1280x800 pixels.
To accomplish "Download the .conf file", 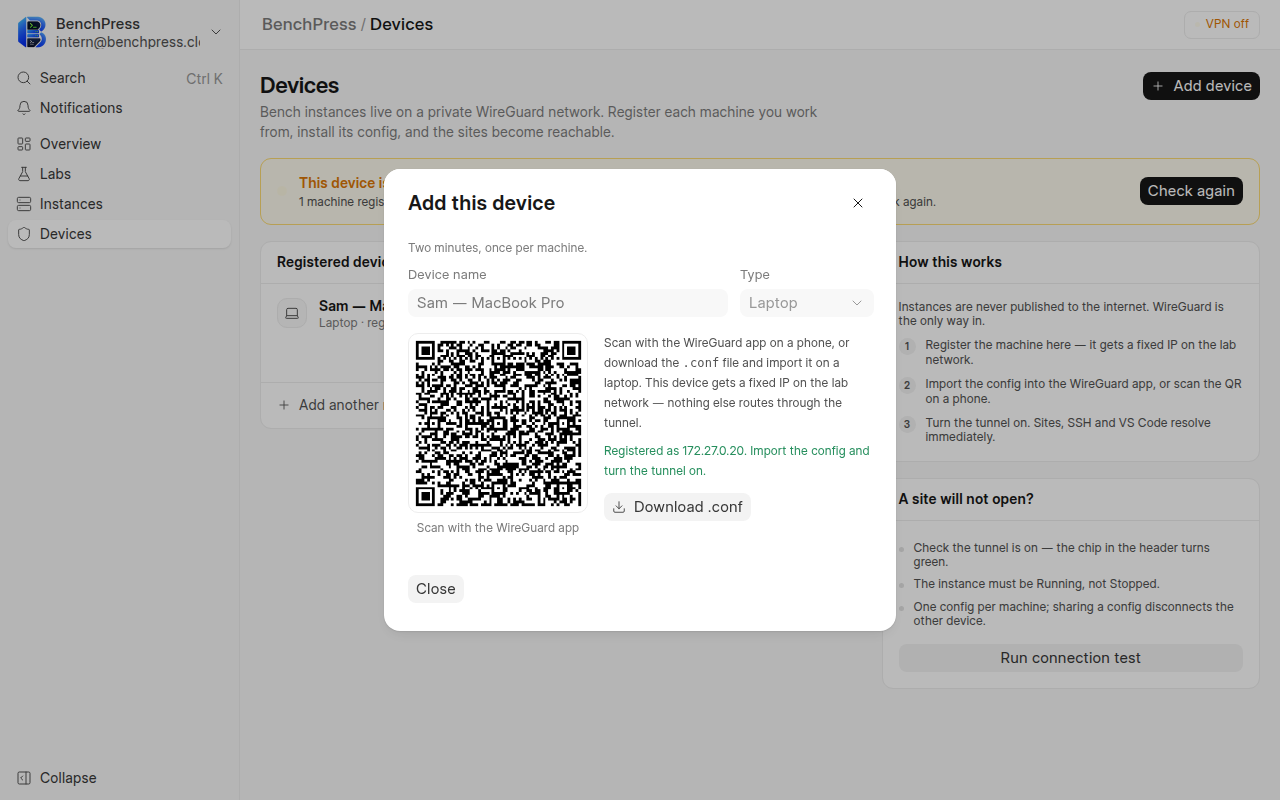I will (677, 507).
